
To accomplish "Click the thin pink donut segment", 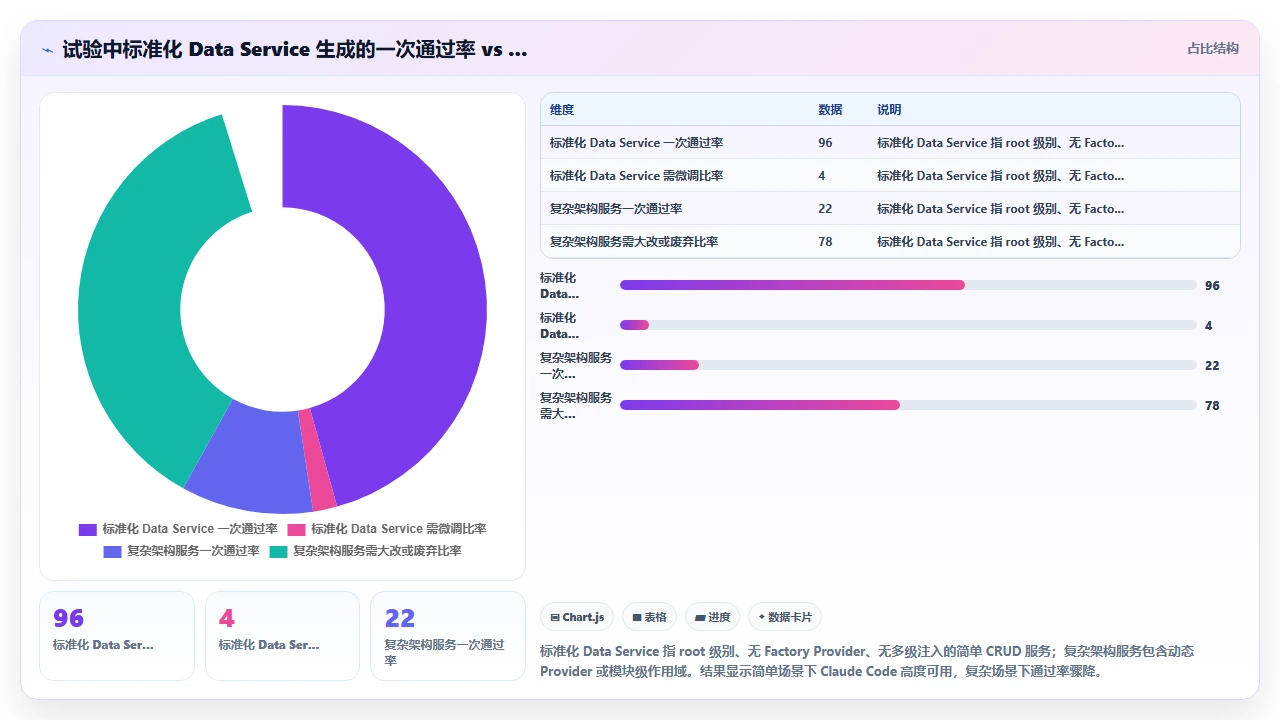I will [x=318, y=460].
